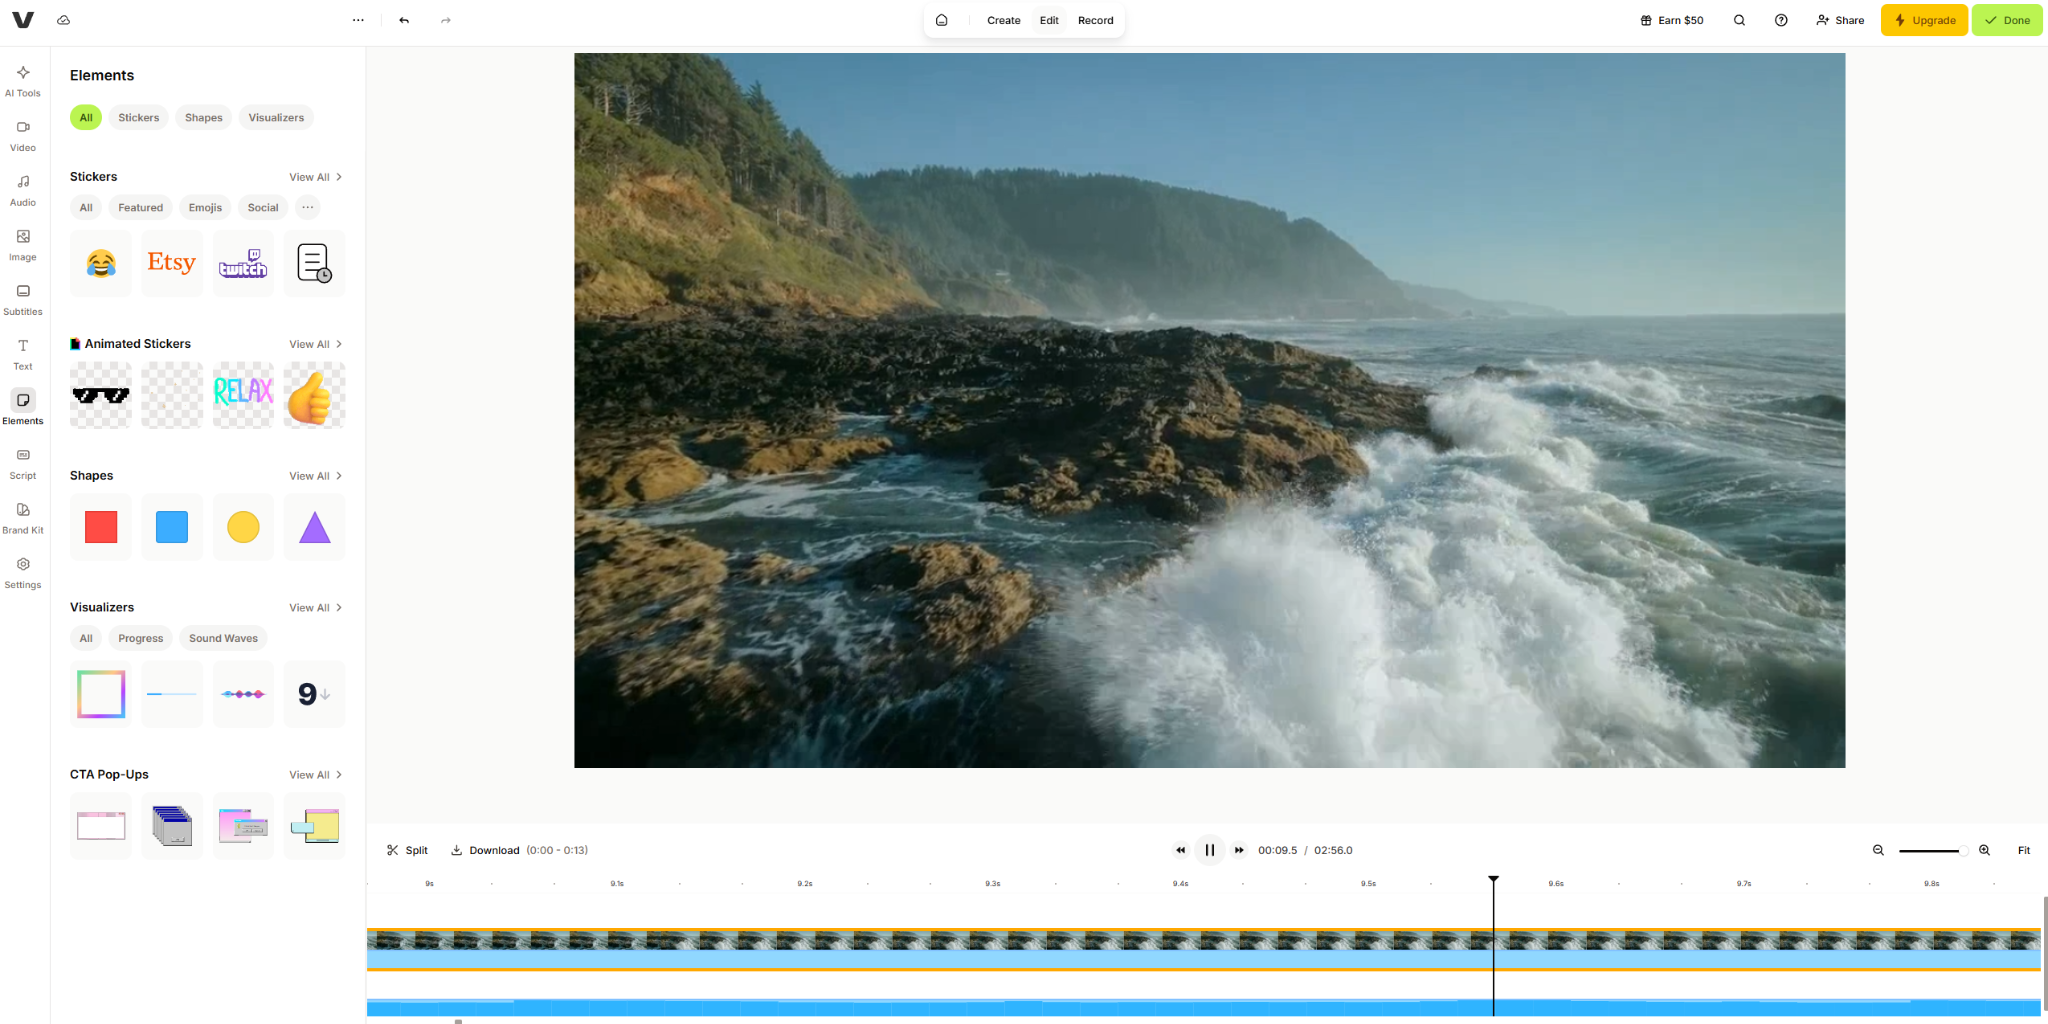The image size is (2048, 1024).
Task: Click the undo arrow icon
Action: tap(404, 20)
